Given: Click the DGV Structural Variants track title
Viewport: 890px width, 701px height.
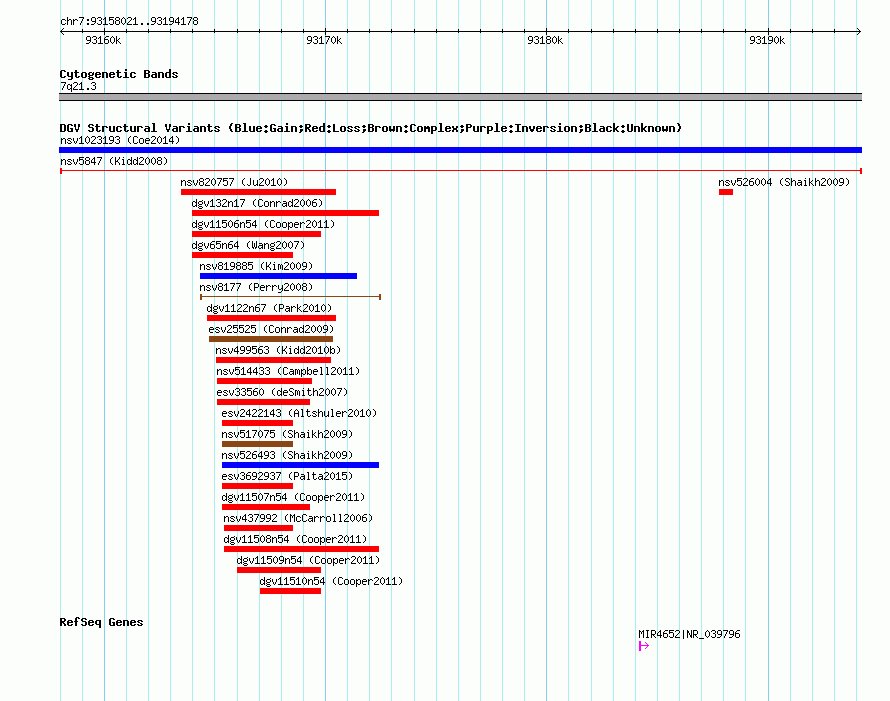Looking at the screenshot, I should 371,128.
